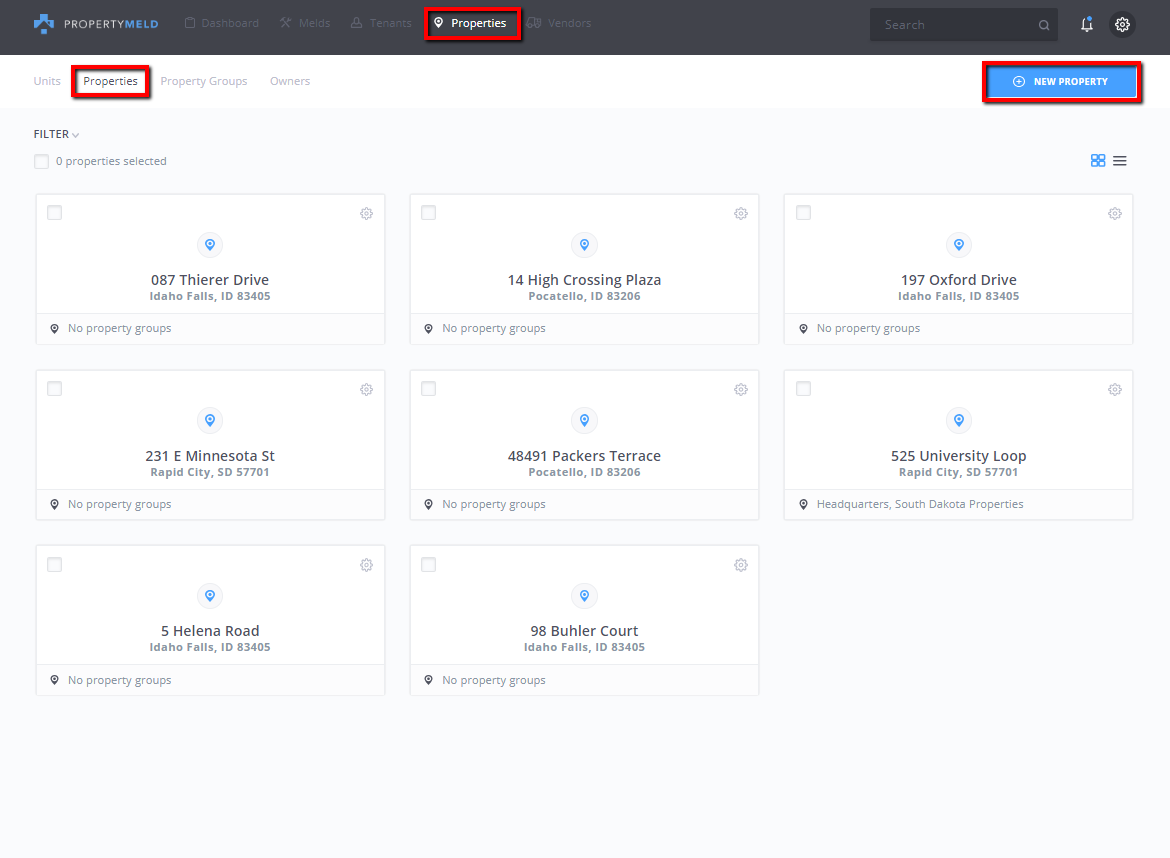Open gear menu for 14 High Crossing Plaza
Image resolution: width=1170 pixels, height=858 pixels.
[x=741, y=213]
